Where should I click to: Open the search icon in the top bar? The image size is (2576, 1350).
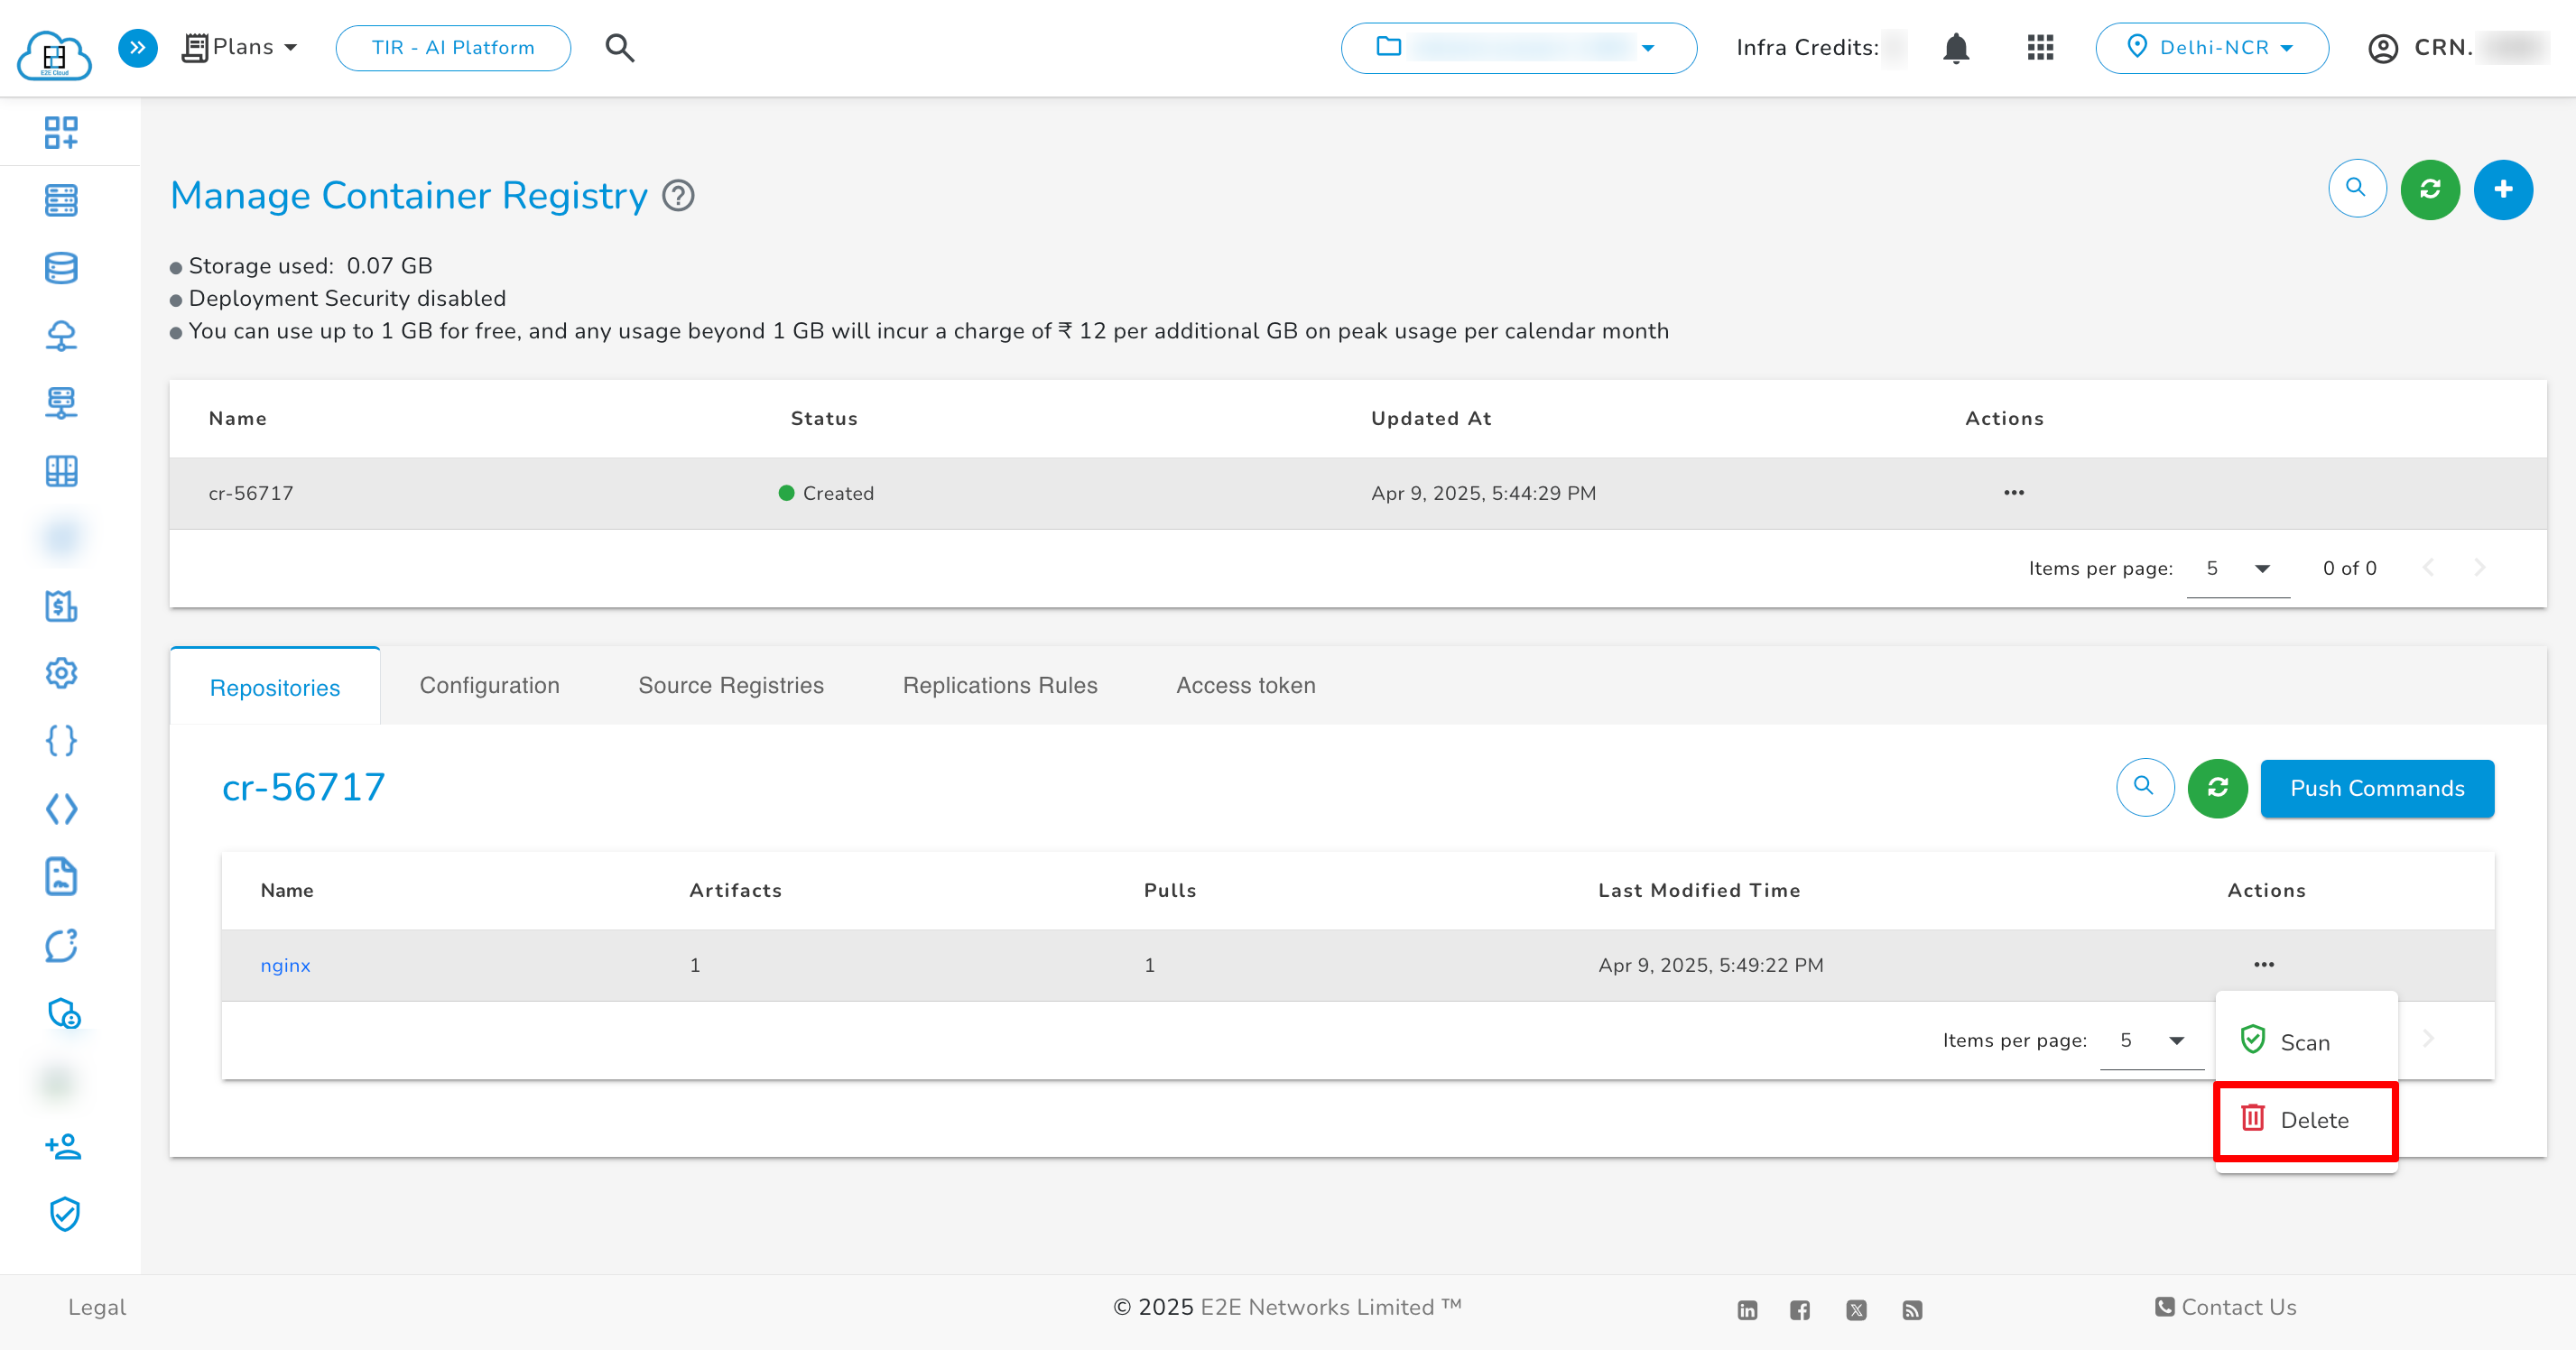point(618,47)
